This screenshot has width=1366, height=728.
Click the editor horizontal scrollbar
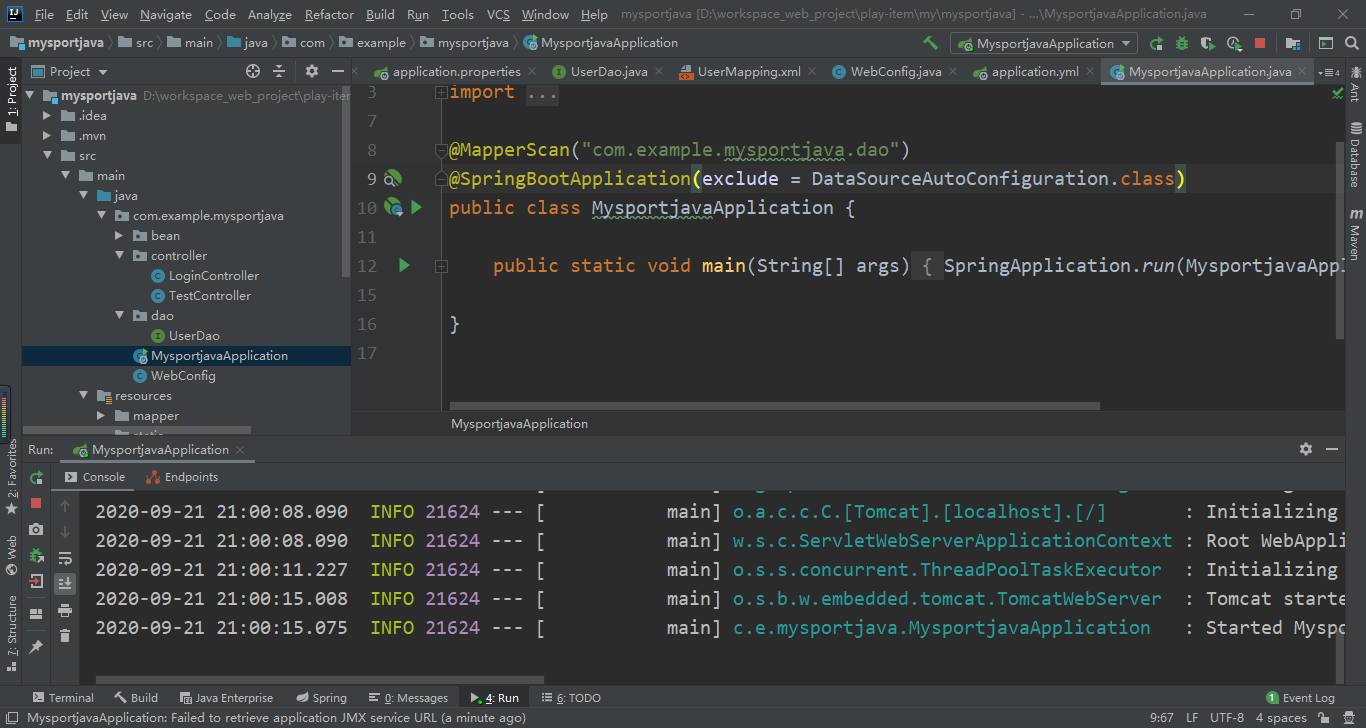(775, 406)
